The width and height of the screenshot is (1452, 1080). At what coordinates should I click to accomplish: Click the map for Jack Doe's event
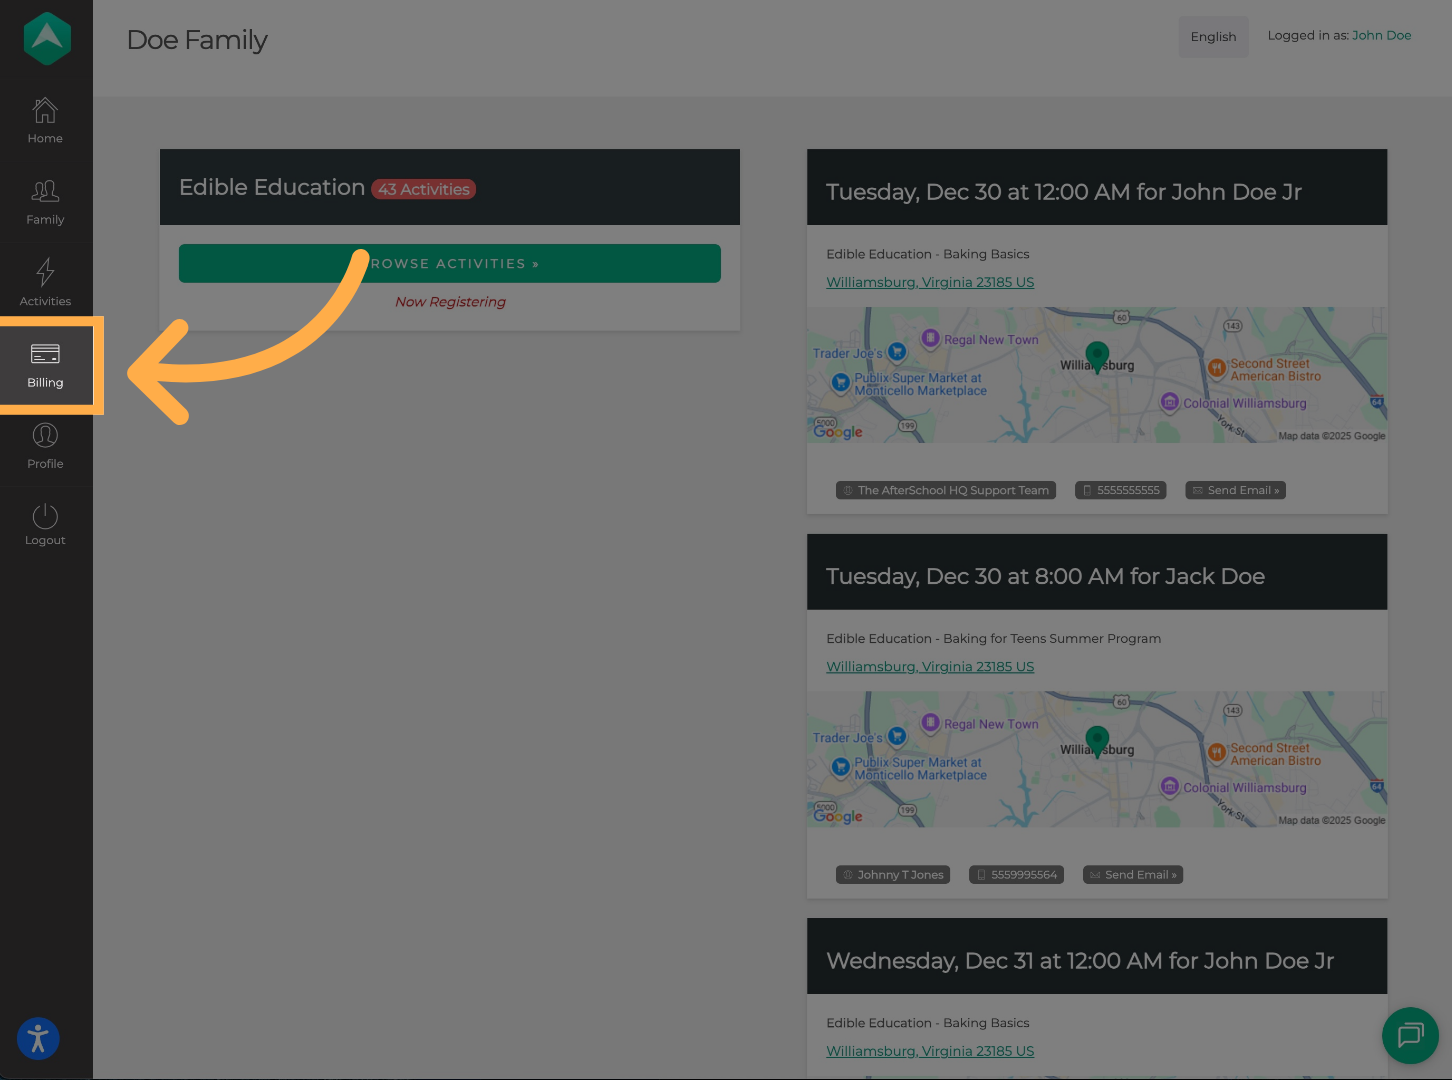coord(1097,758)
